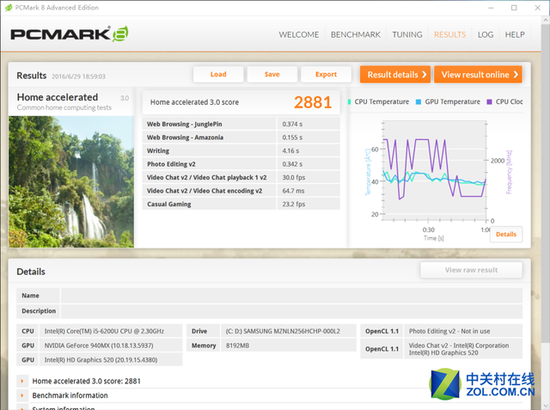Toggle CPU Clock legend swatch

pos(489,102)
